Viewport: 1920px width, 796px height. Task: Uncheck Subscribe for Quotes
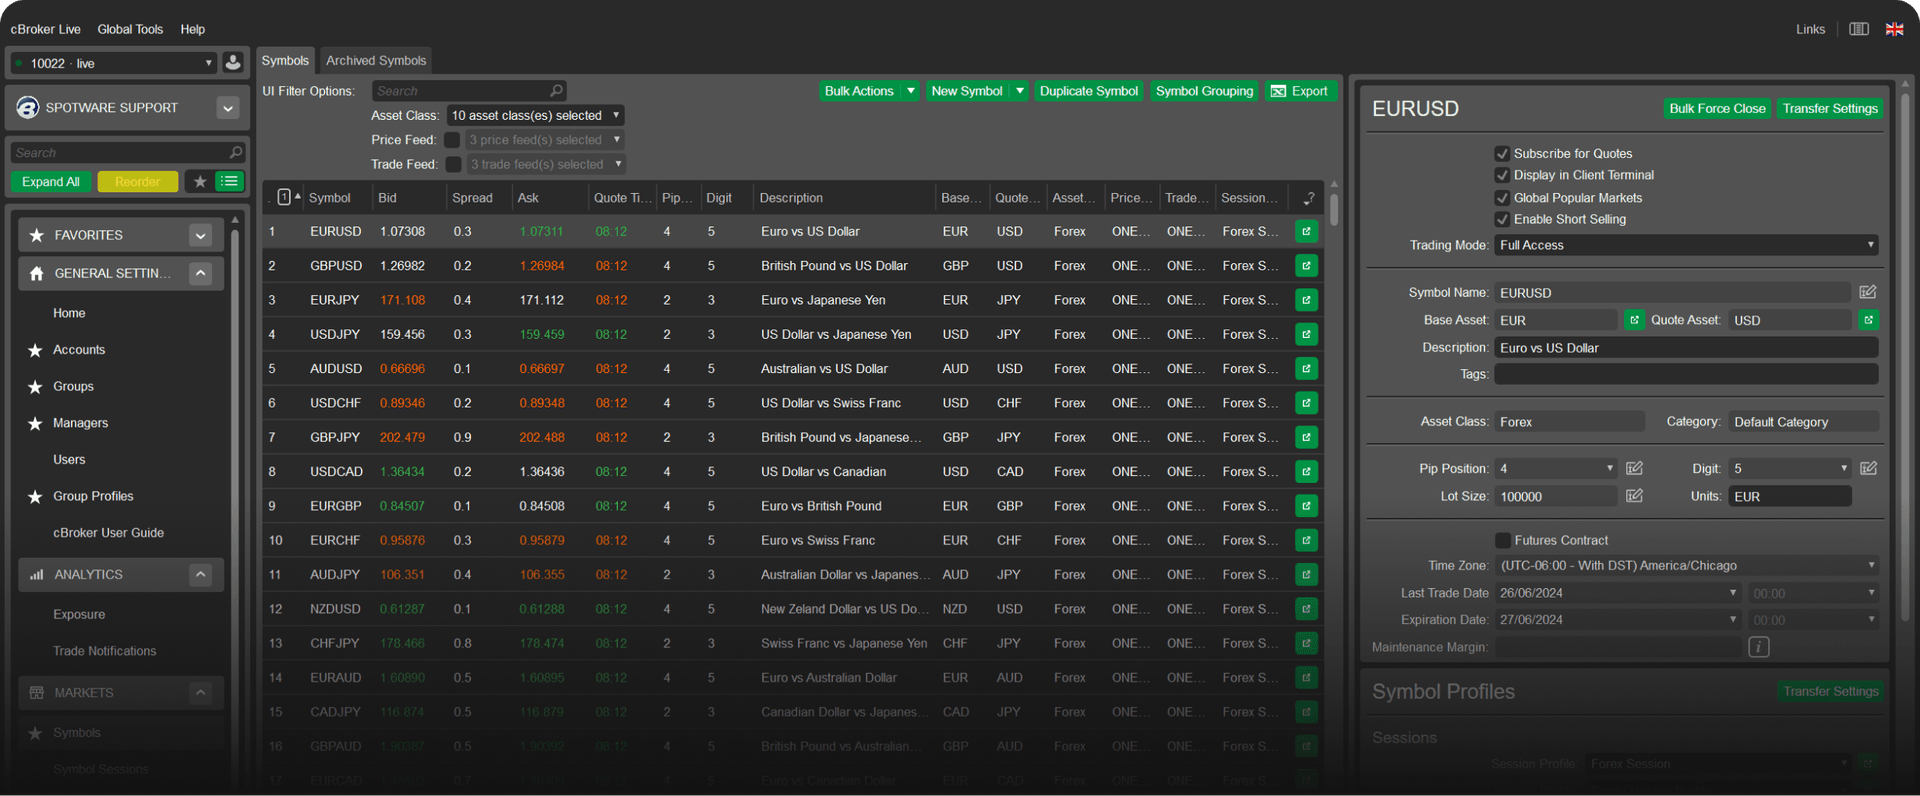tap(1501, 154)
